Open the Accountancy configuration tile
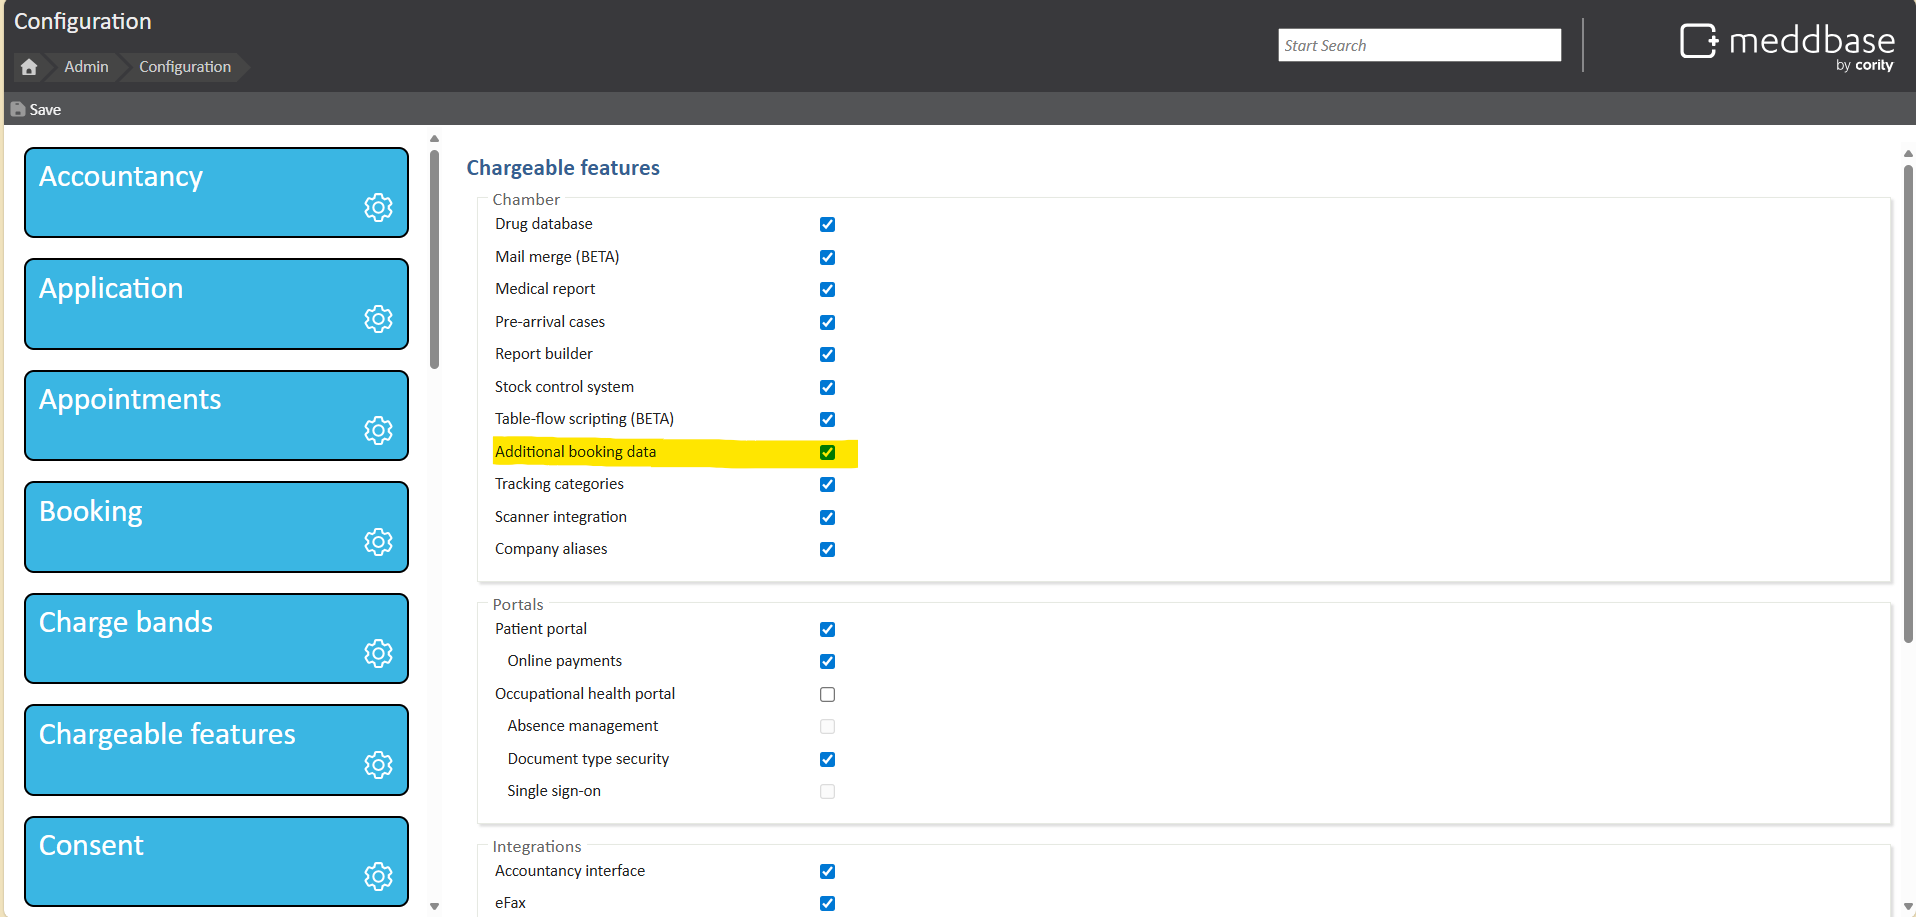Viewport: 1916px width, 917px height. tap(200, 192)
